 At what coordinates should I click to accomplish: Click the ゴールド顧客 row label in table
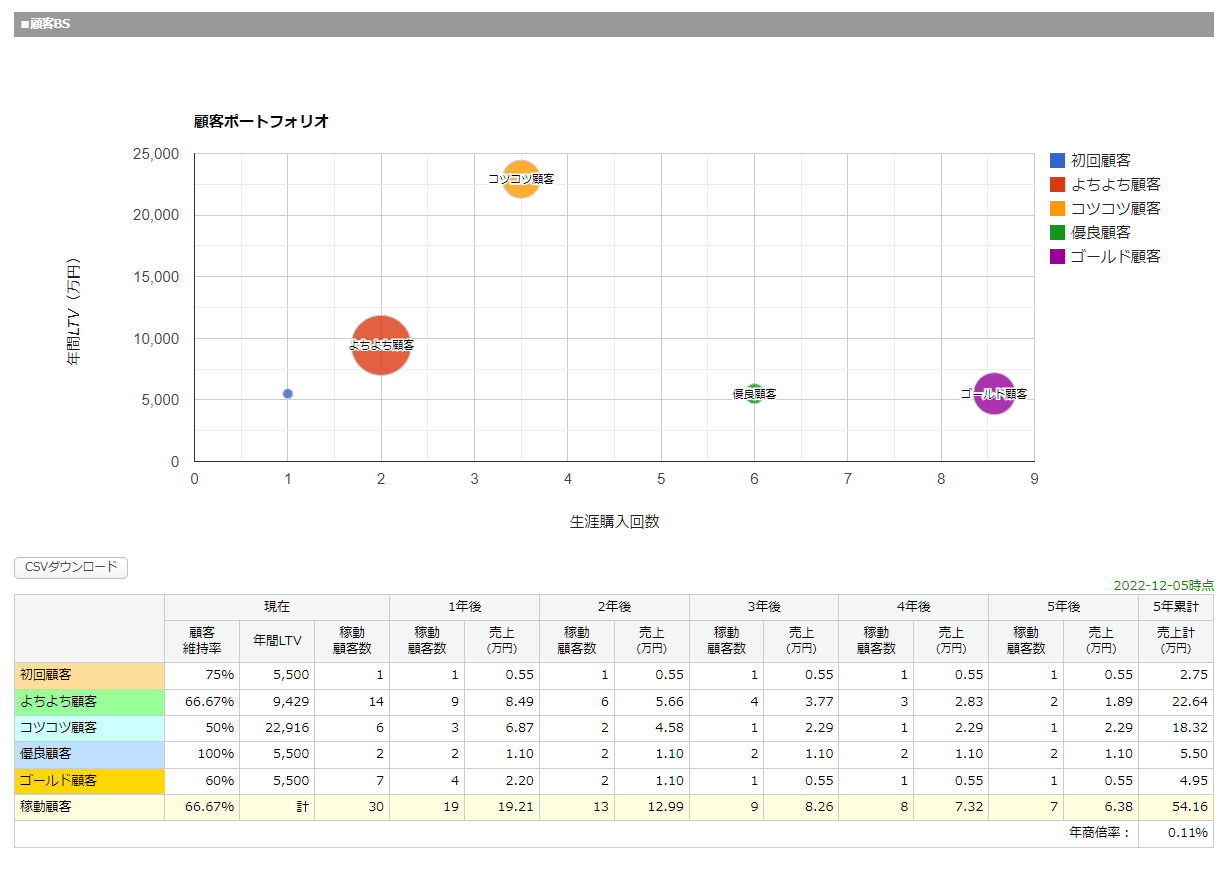(x=89, y=781)
